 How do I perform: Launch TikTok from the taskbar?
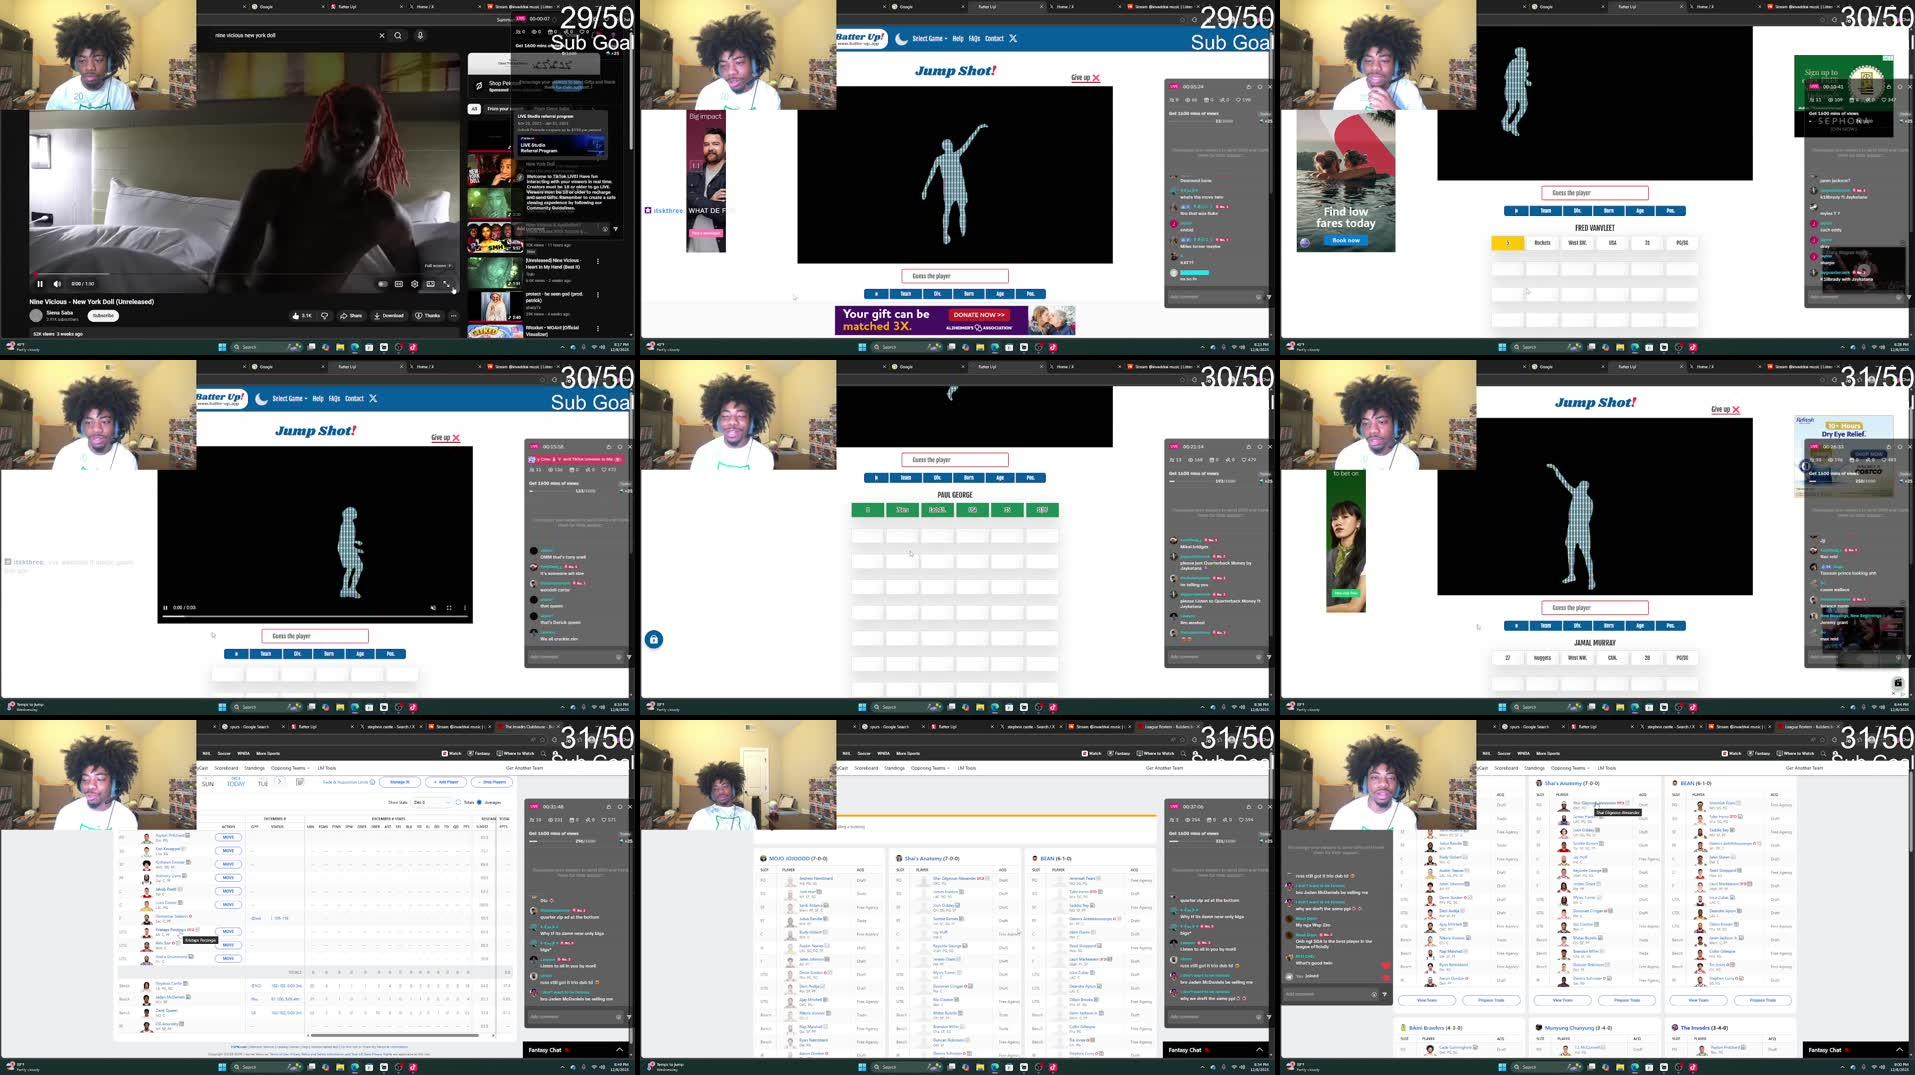[413, 347]
